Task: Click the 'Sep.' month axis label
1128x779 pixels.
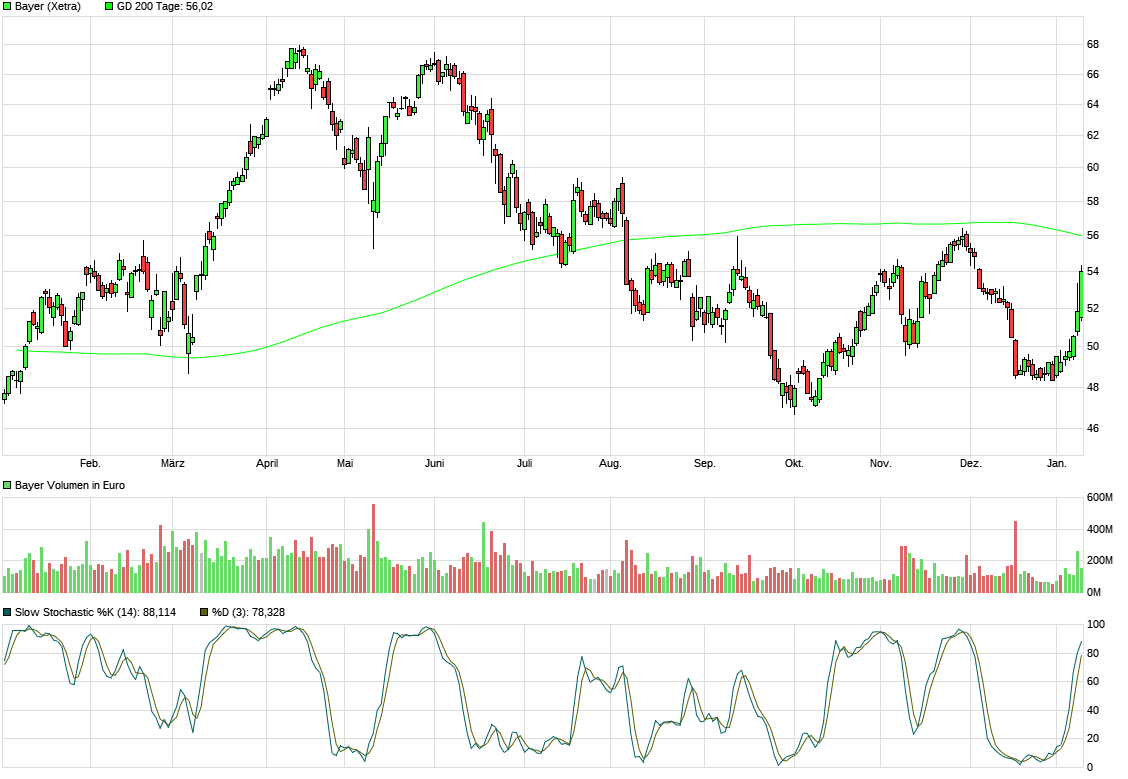Action: tap(704, 463)
